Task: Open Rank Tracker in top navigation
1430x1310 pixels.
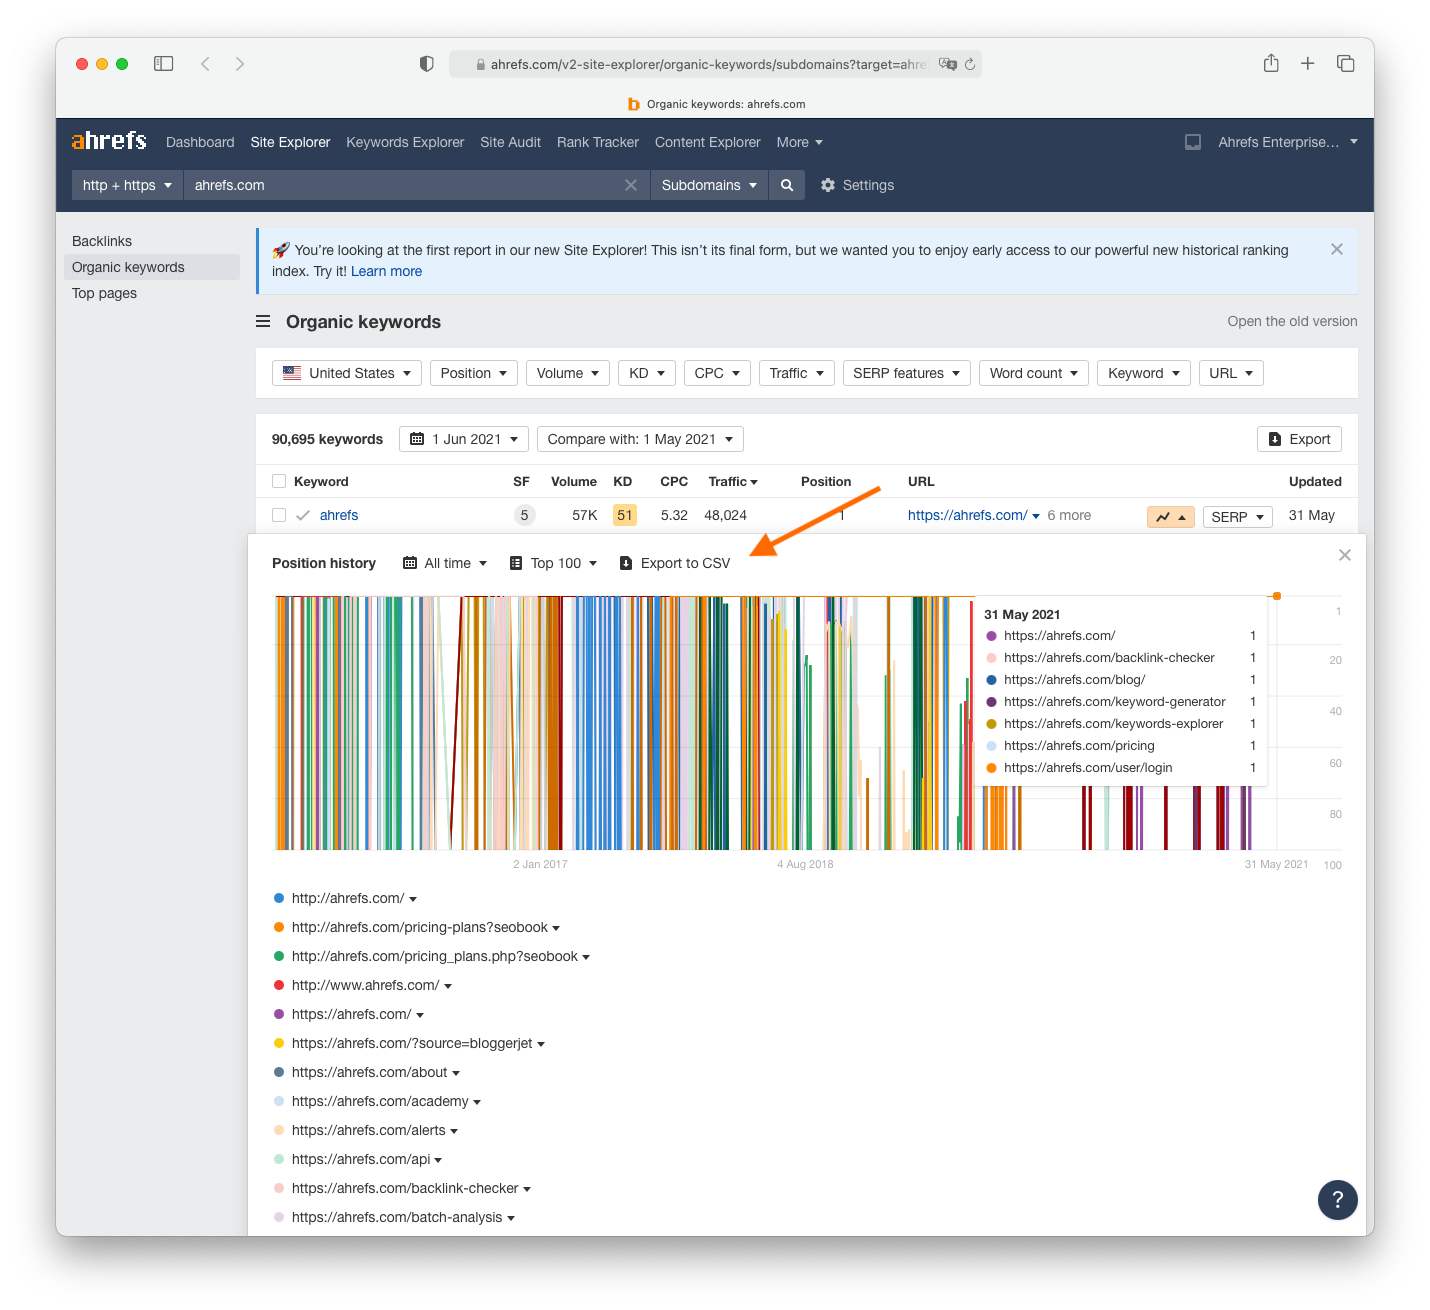Action: coord(597,142)
